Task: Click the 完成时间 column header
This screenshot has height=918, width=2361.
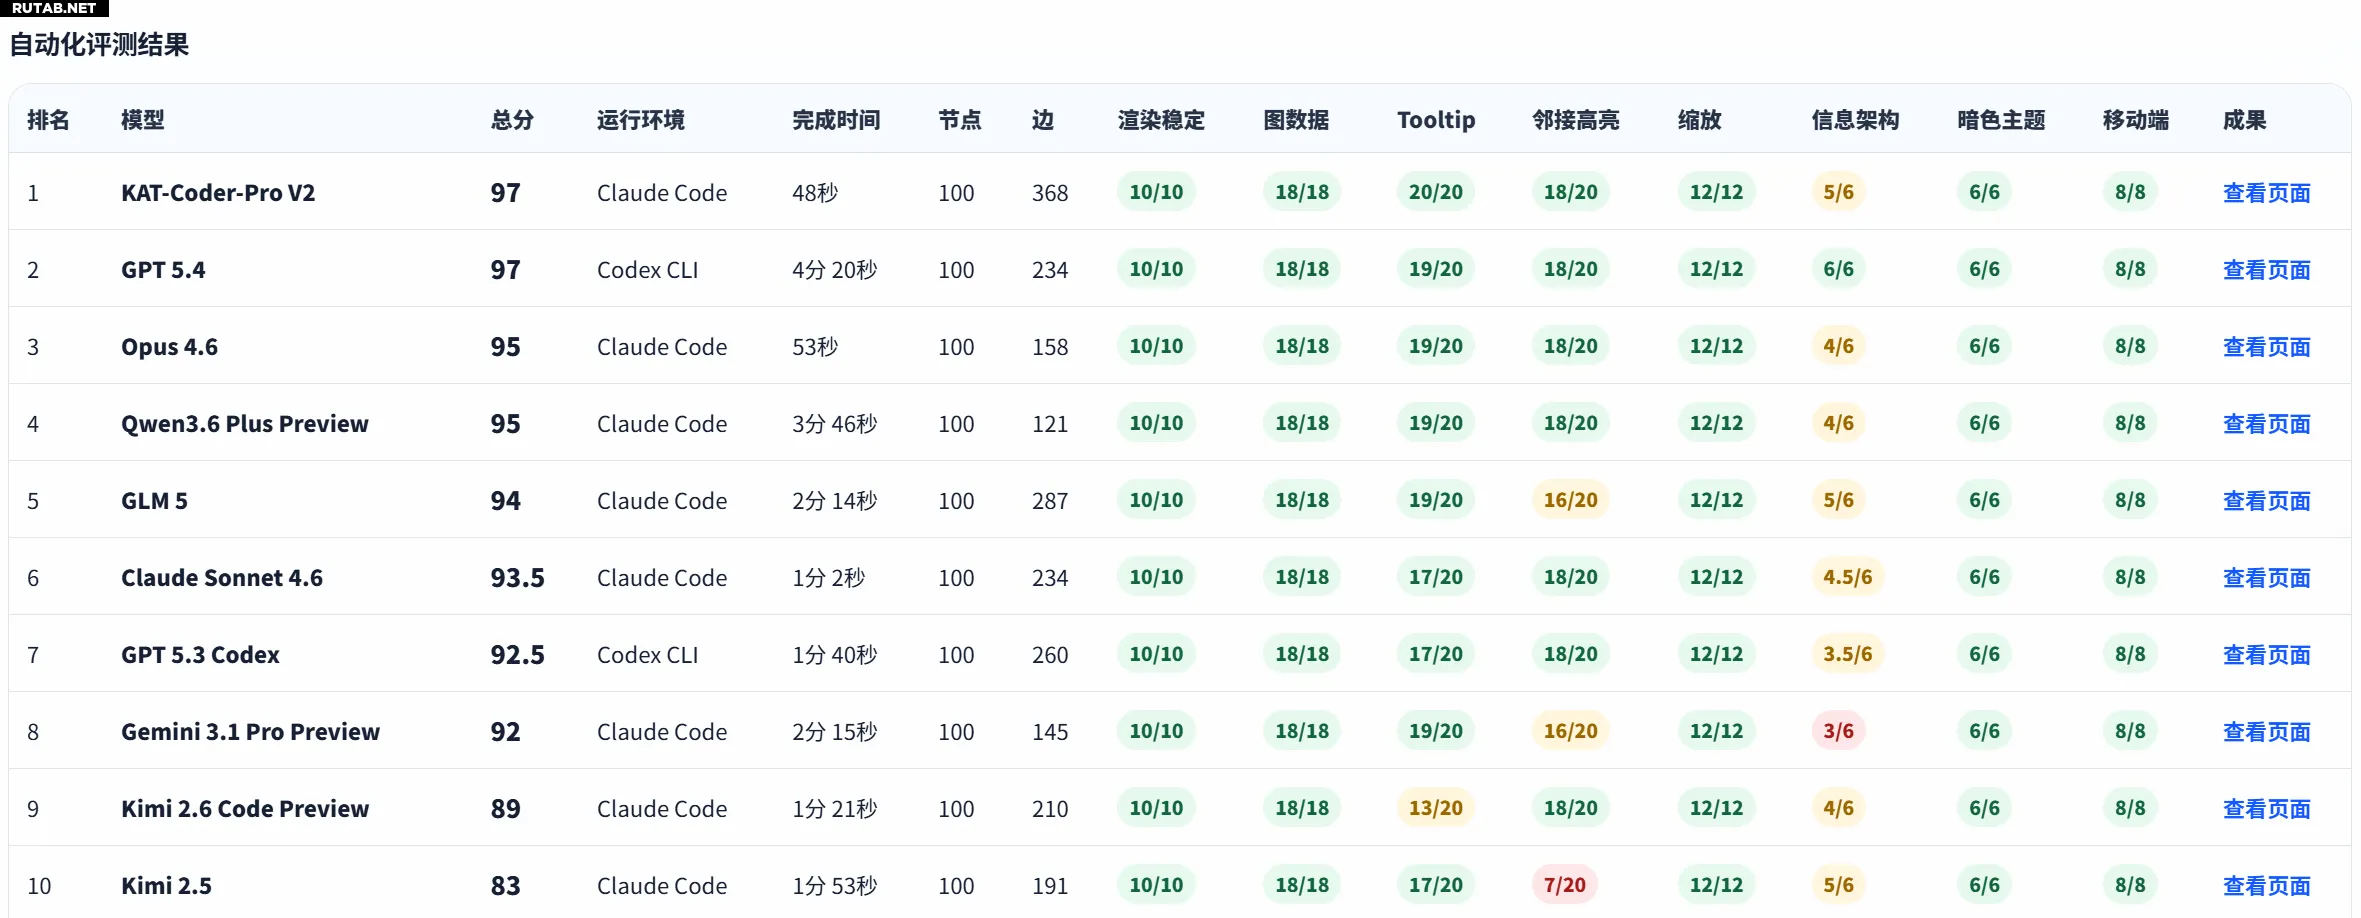Action: coord(836,120)
